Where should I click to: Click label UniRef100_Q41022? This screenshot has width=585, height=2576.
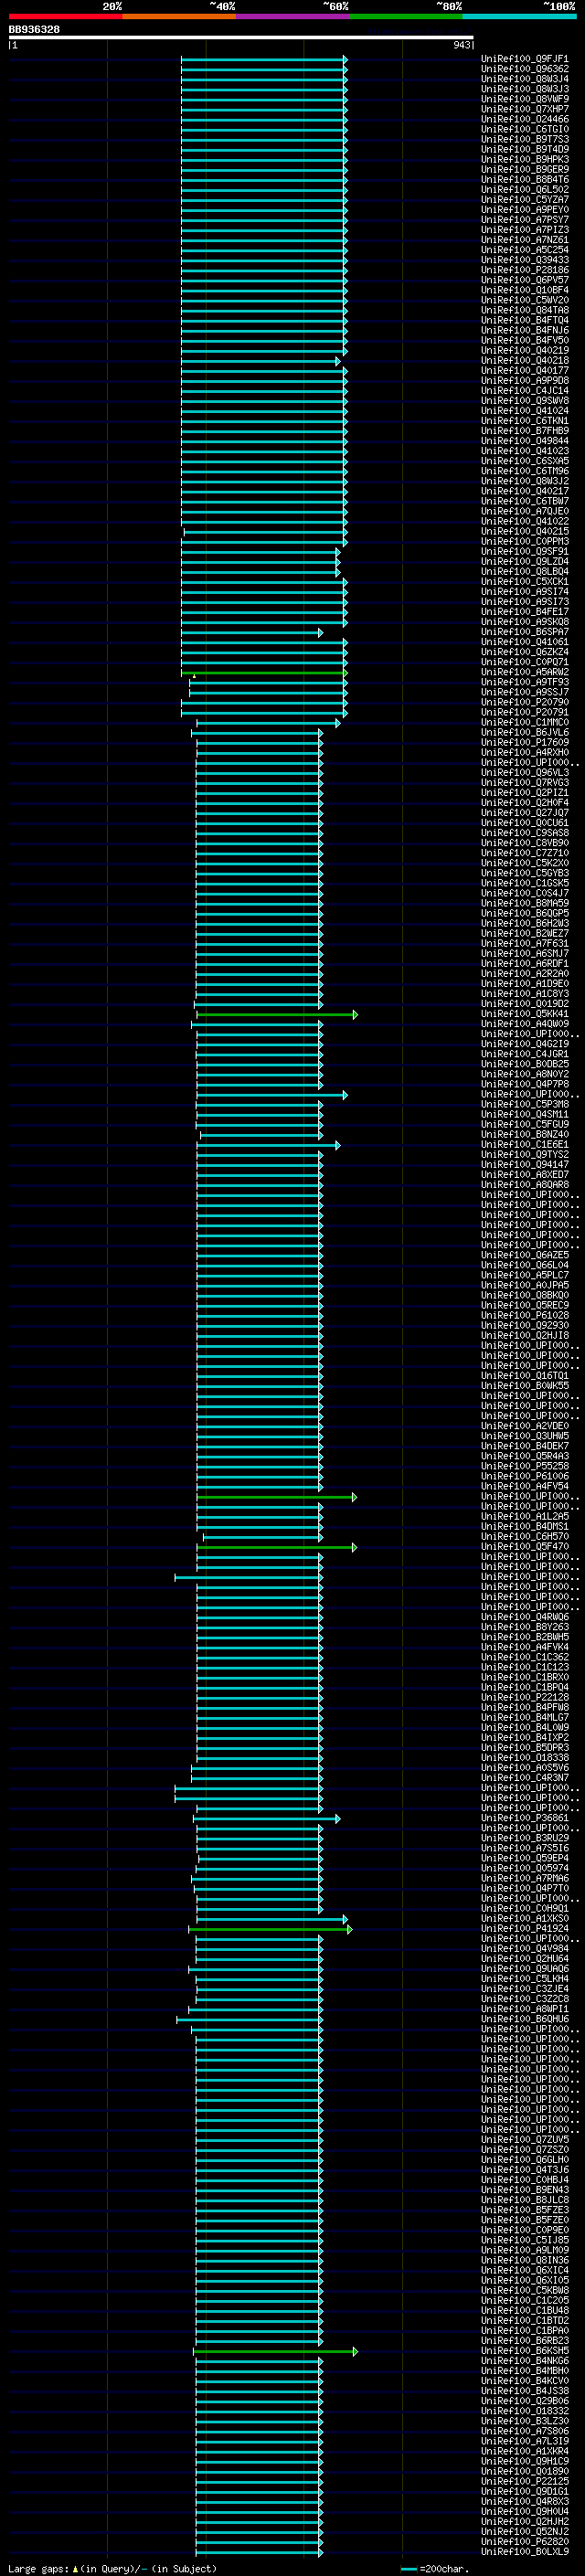(x=525, y=521)
